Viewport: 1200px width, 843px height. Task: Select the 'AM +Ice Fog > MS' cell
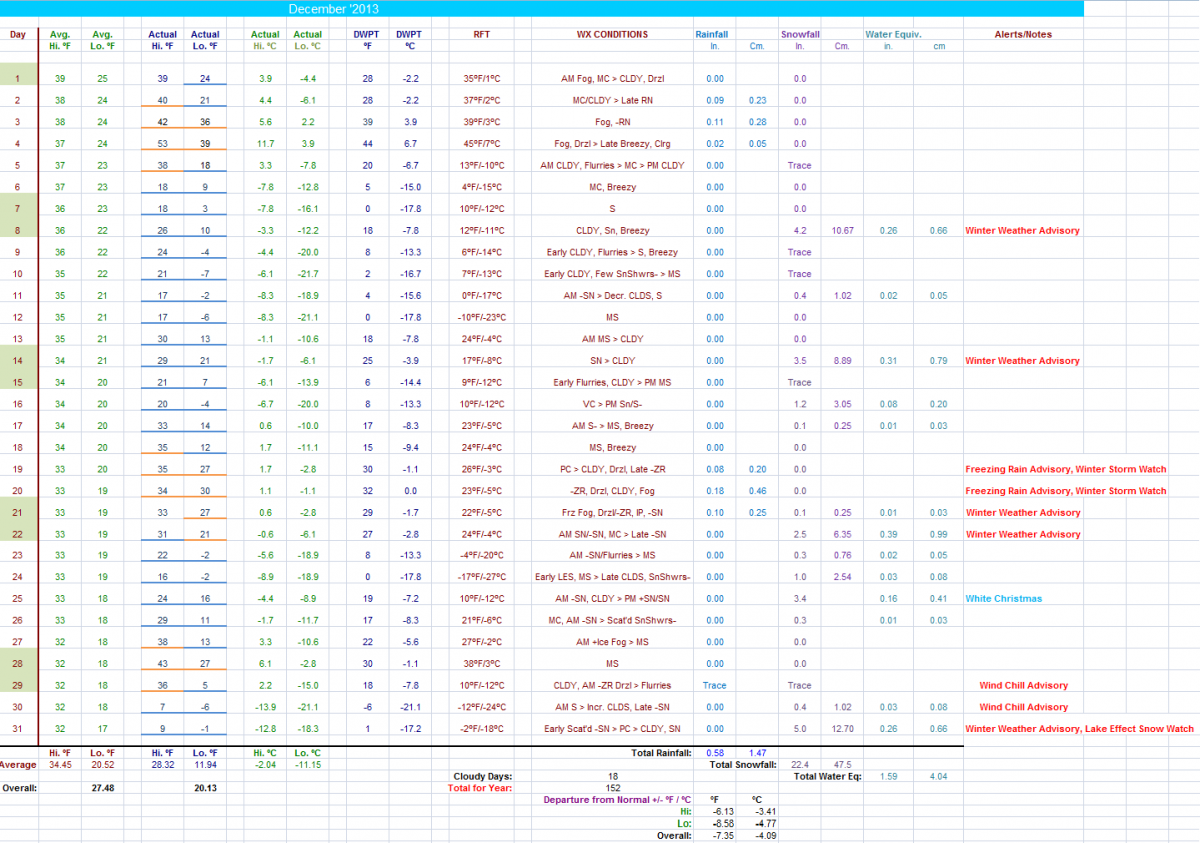(x=612, y=642)
